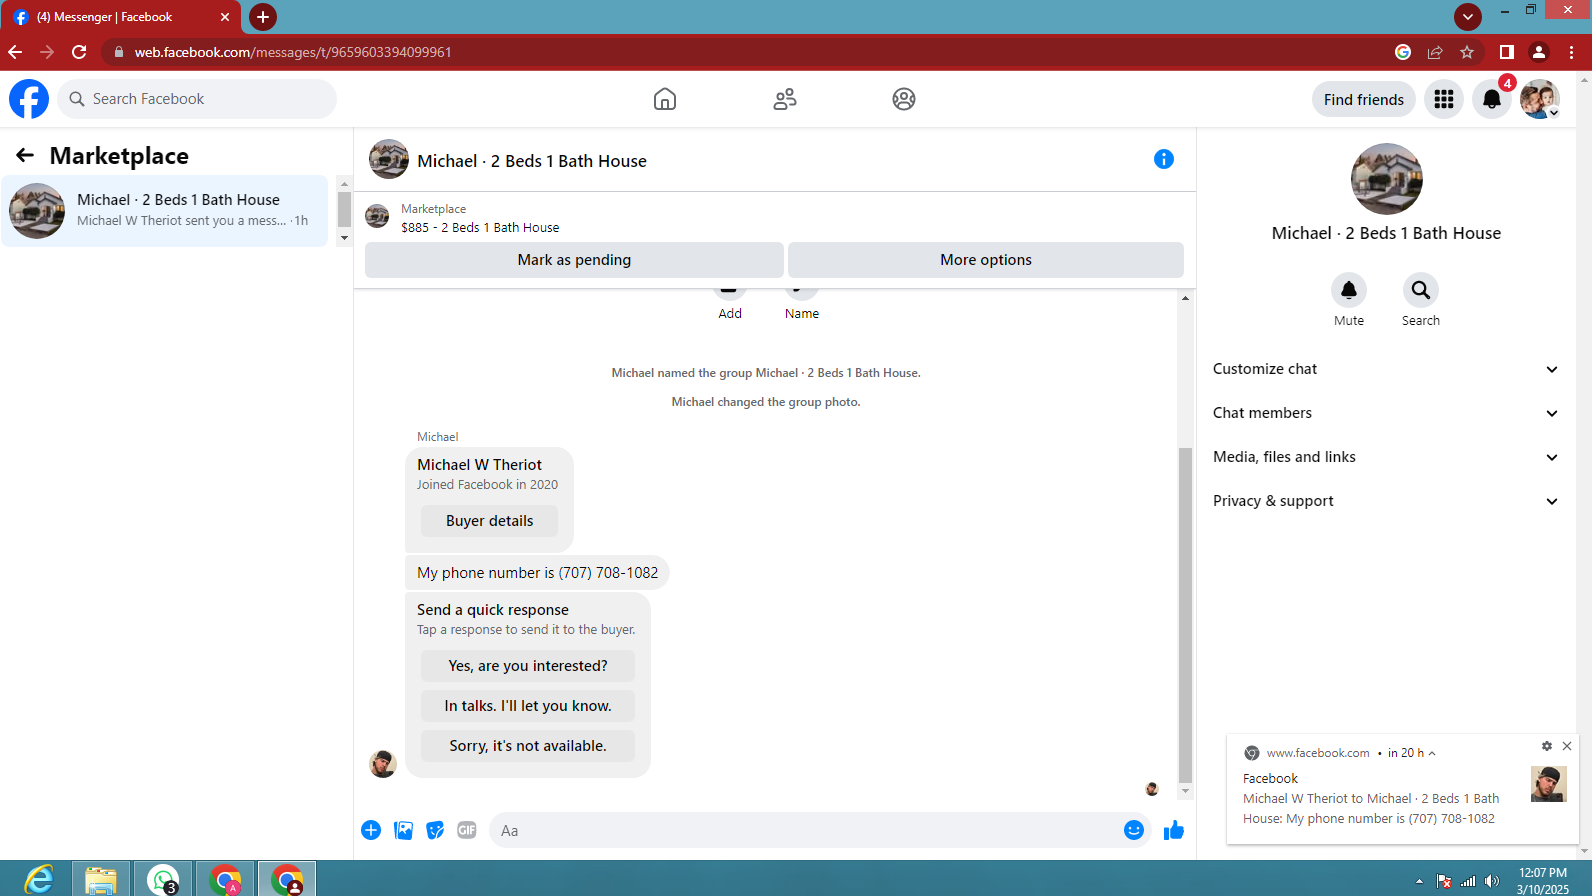
Task: Open File Explorer from taskbar
Action: coord(101,880)
